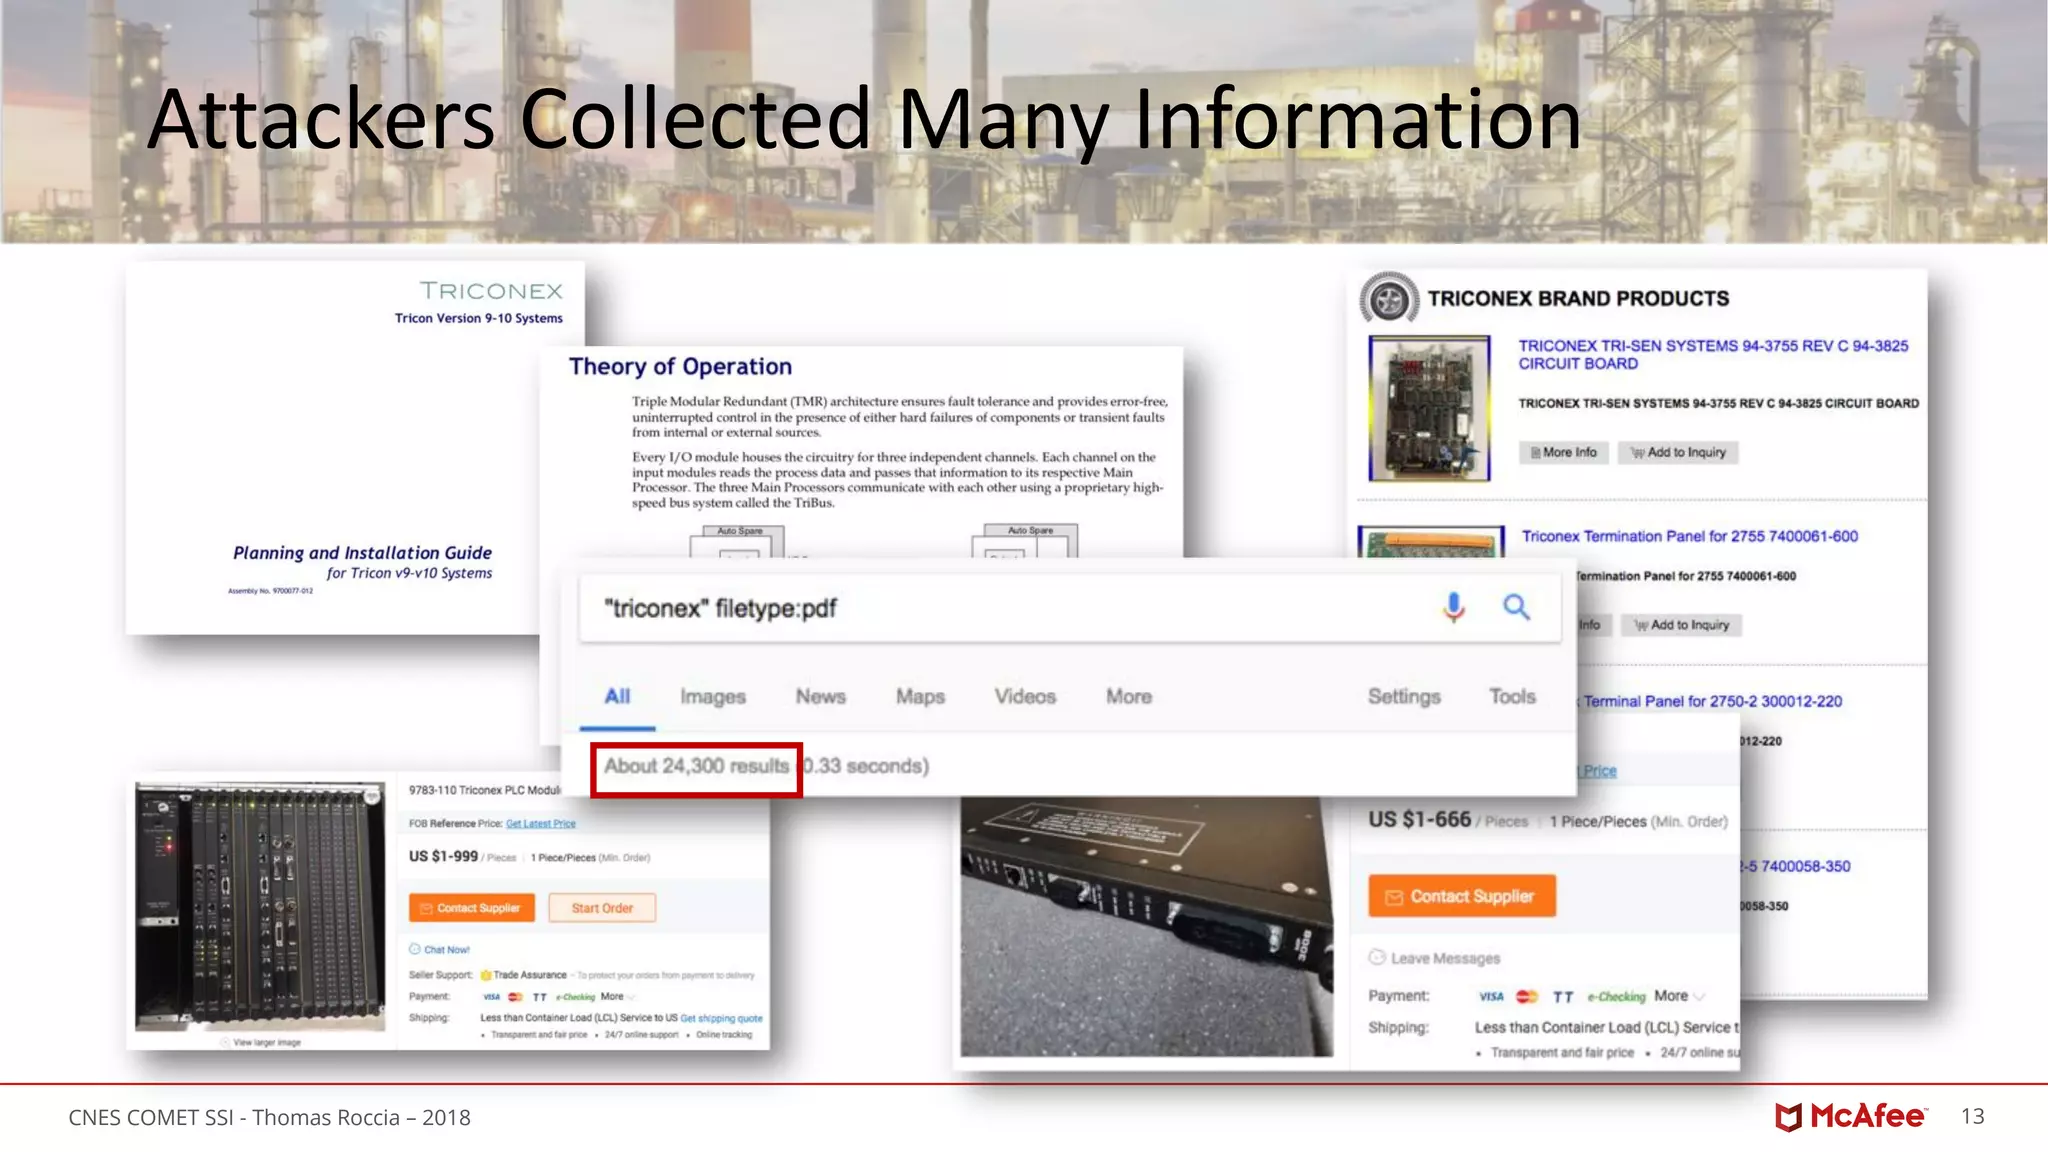The width and height of the screenshot is (2048, 1152).
Task: Click the US $1-999 price text
Action: coord(443,856)
